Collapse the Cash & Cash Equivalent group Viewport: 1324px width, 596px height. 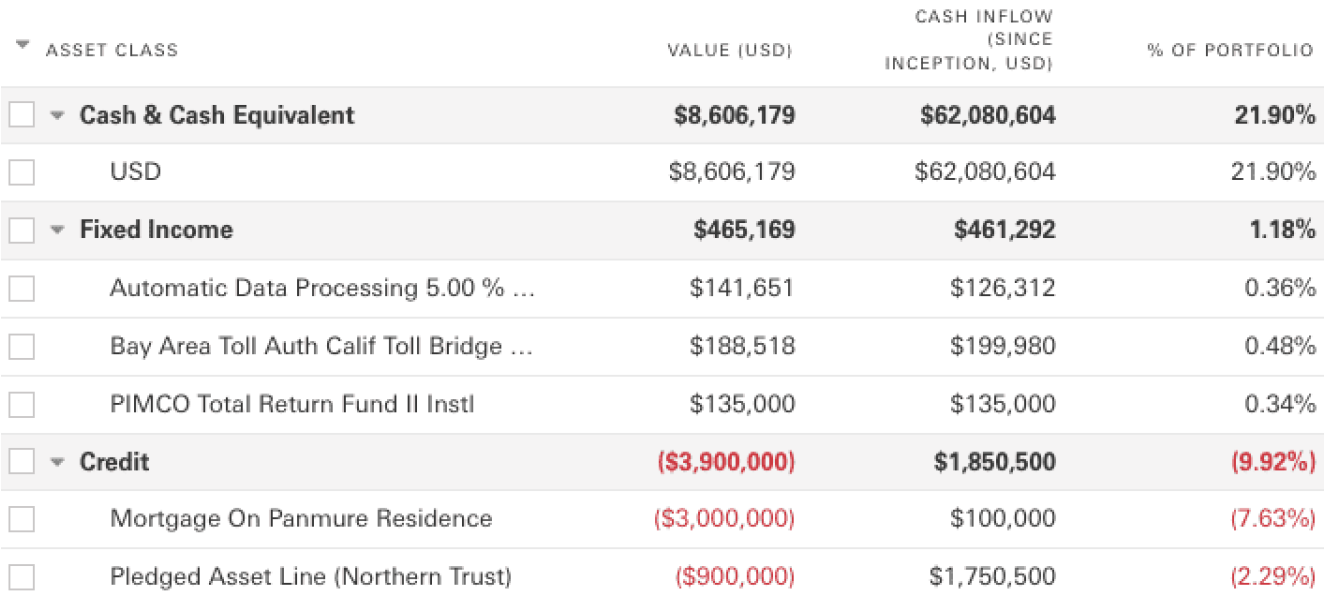coord(57,116)
